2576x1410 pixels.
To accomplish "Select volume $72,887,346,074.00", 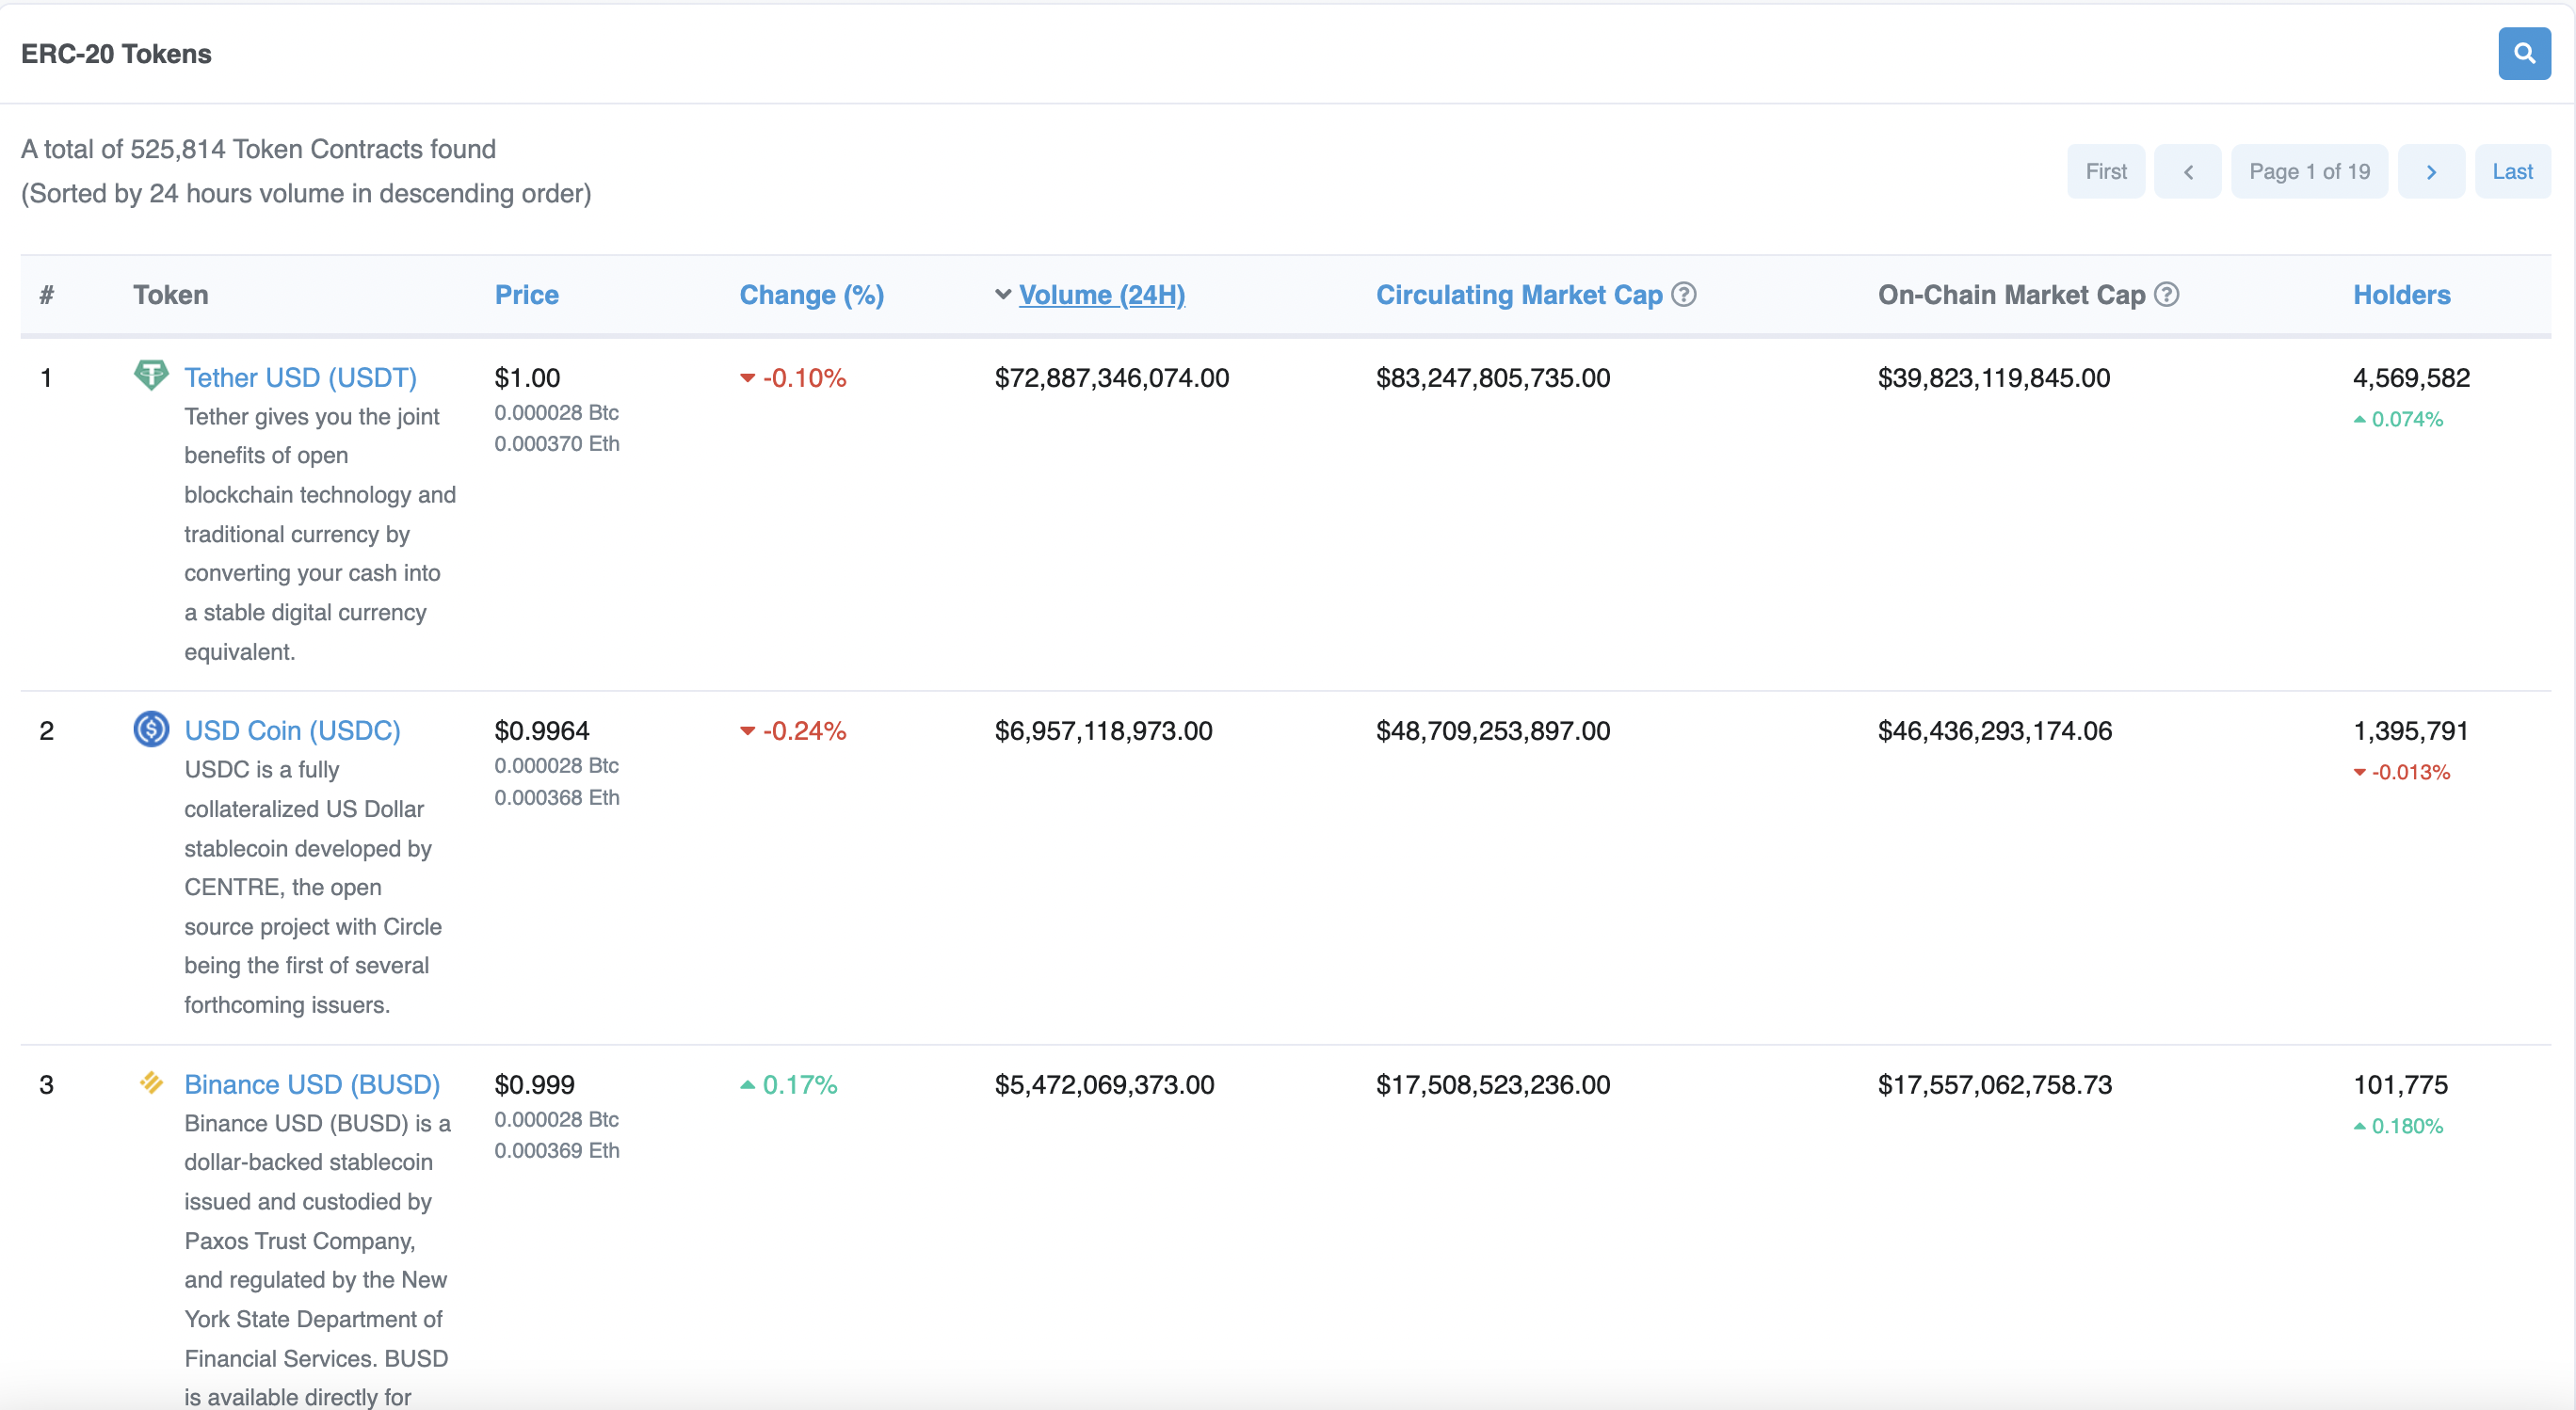I will click(x=1112, y=377).
